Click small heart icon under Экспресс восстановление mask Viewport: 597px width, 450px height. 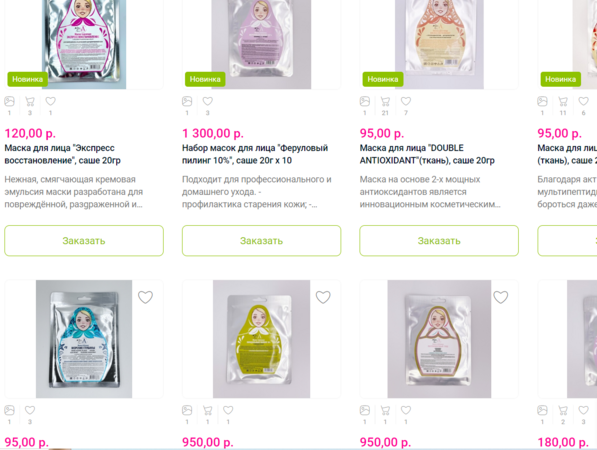50,101
